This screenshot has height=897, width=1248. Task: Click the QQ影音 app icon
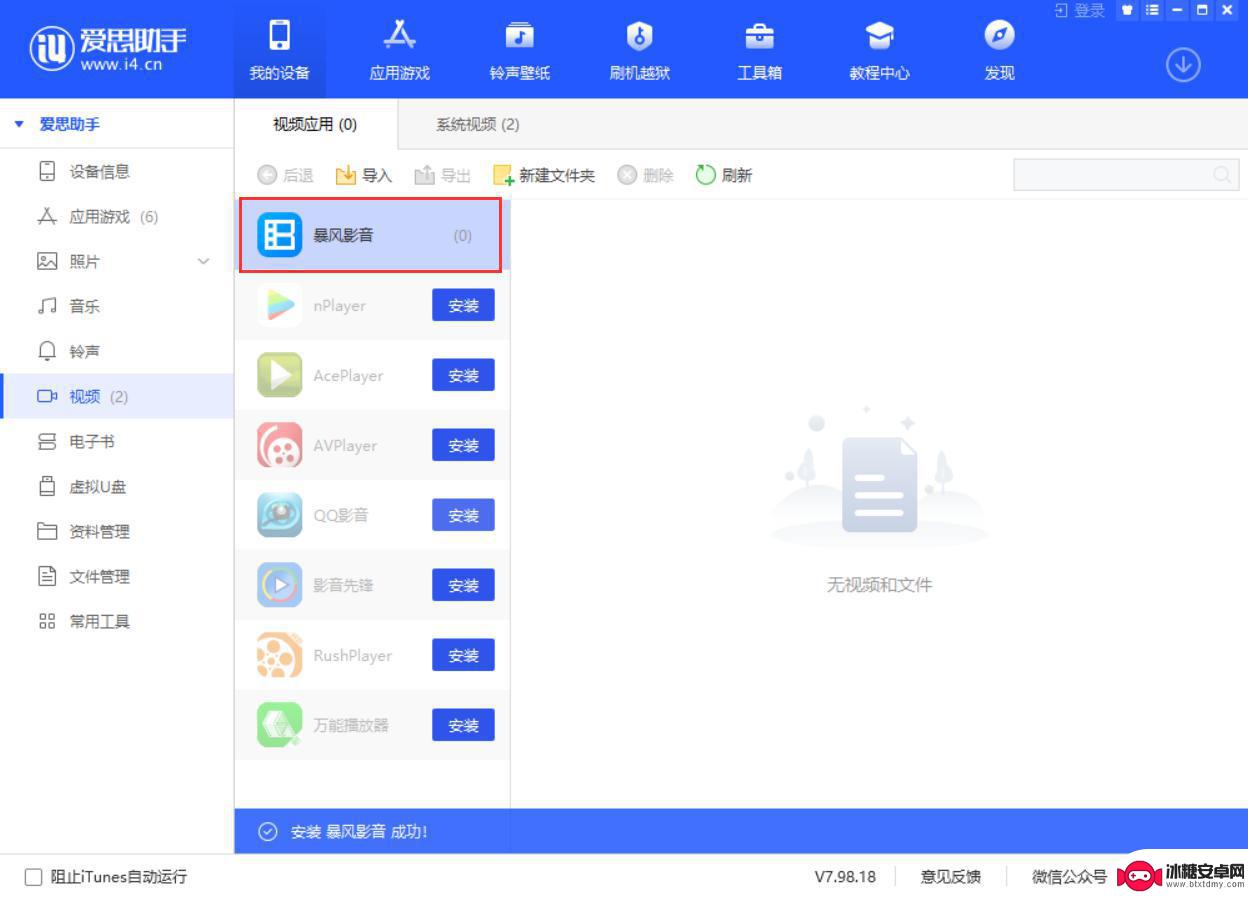click(279, 515)
